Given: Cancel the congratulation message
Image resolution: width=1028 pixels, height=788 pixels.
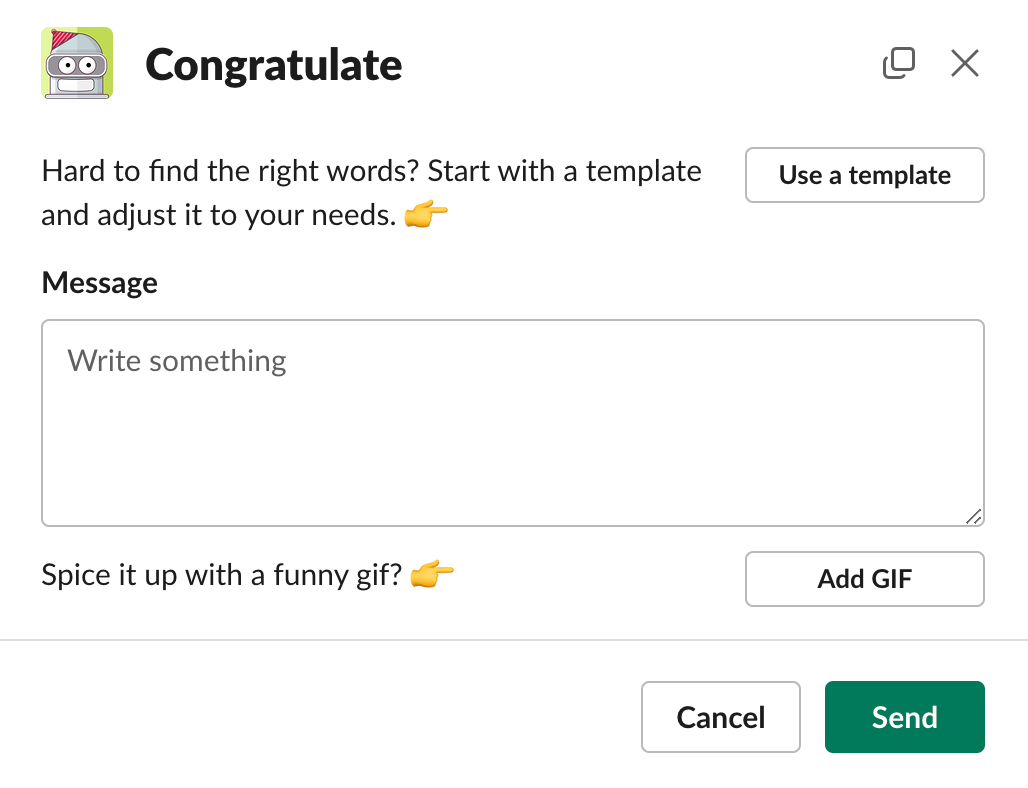Looking at the screenshot, I should pos(720,717).
